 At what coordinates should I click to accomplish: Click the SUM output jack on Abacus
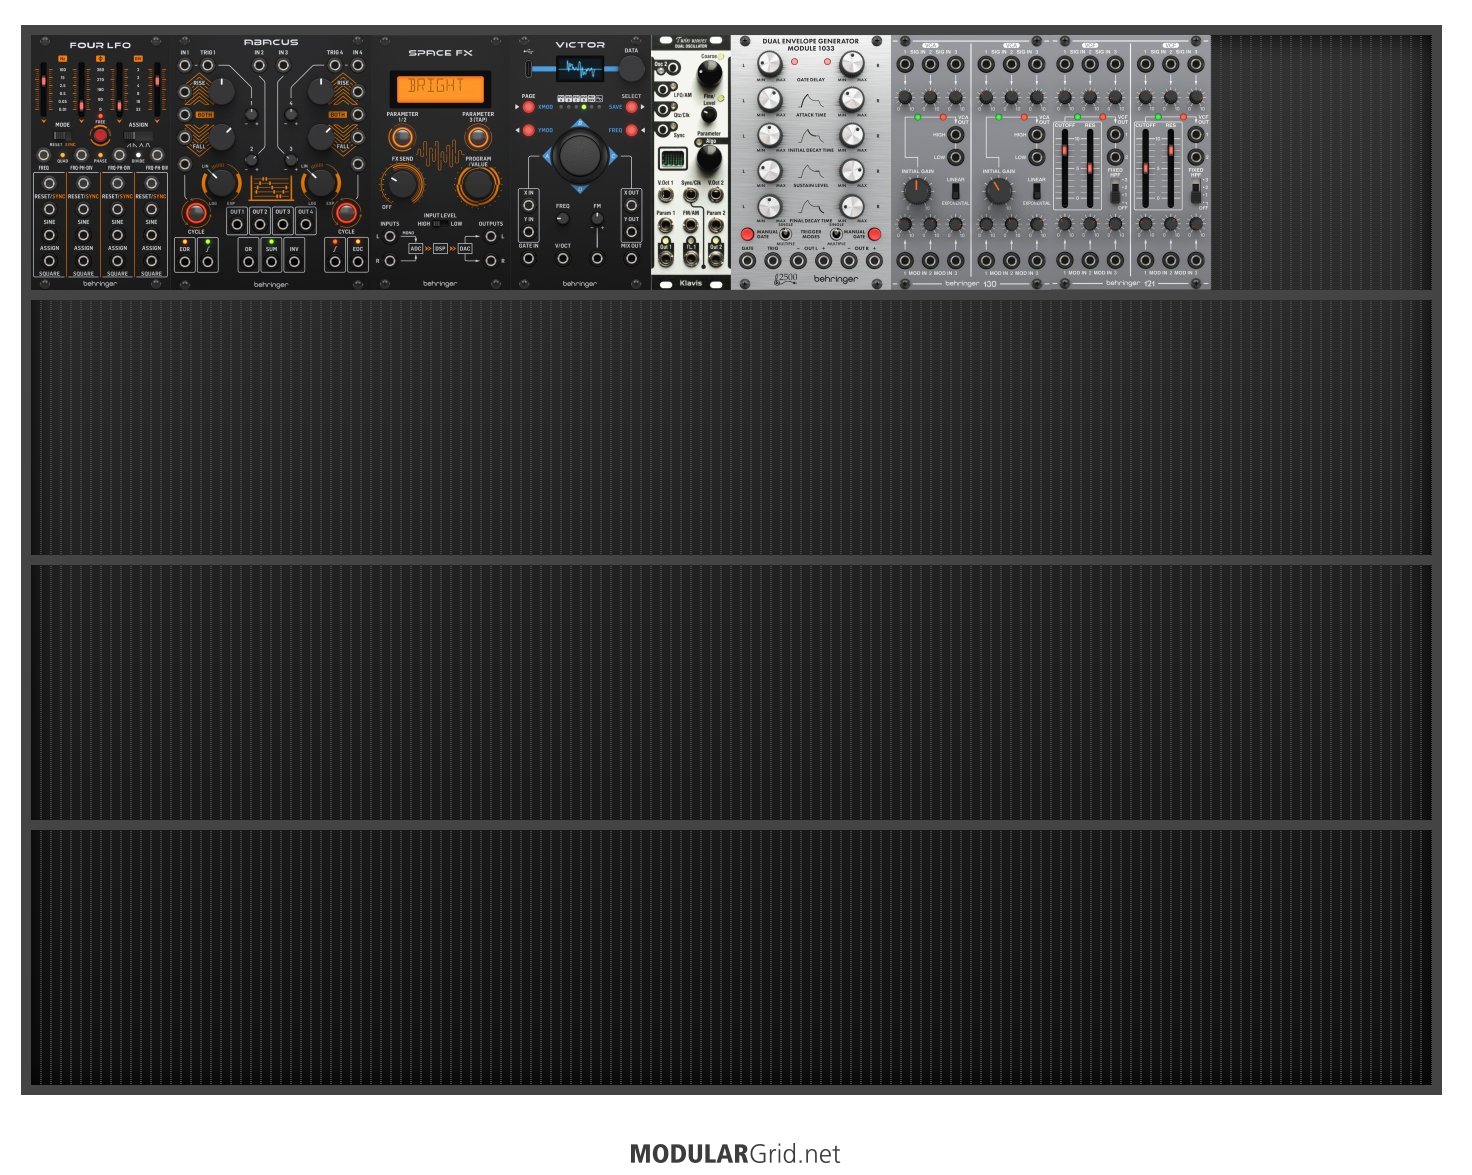271,262
